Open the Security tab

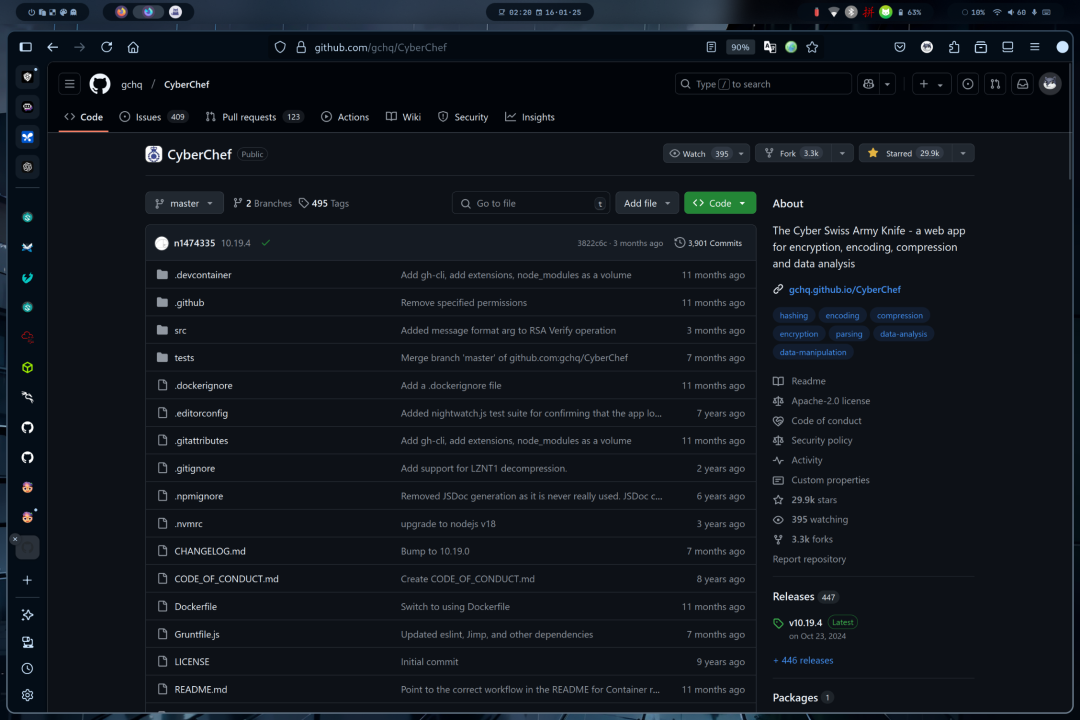pos(463,117)
